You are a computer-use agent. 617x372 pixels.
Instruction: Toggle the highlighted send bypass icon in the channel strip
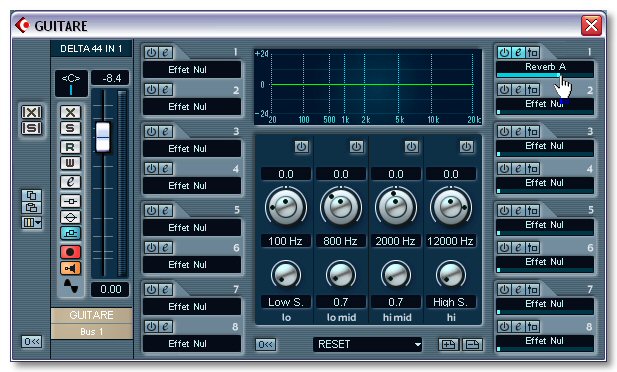click(x=70, y=233)
